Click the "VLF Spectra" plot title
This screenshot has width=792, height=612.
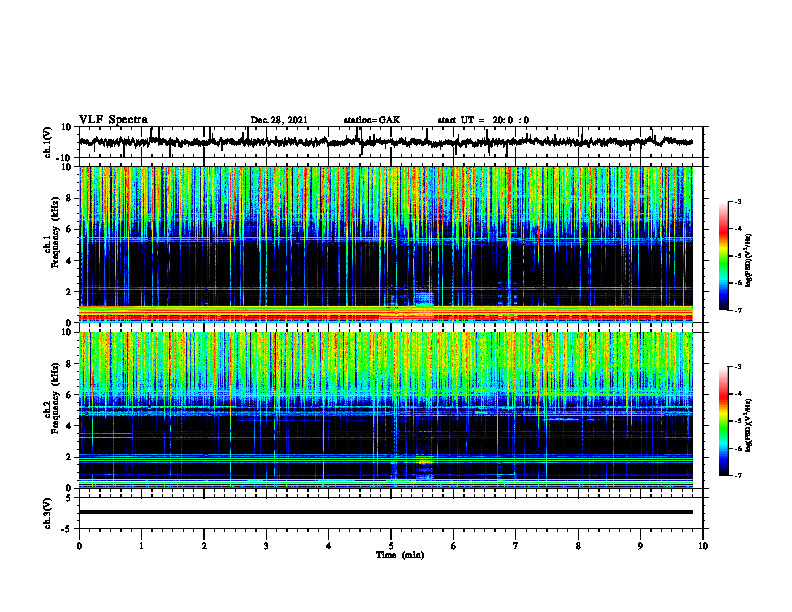coord(113,120)
